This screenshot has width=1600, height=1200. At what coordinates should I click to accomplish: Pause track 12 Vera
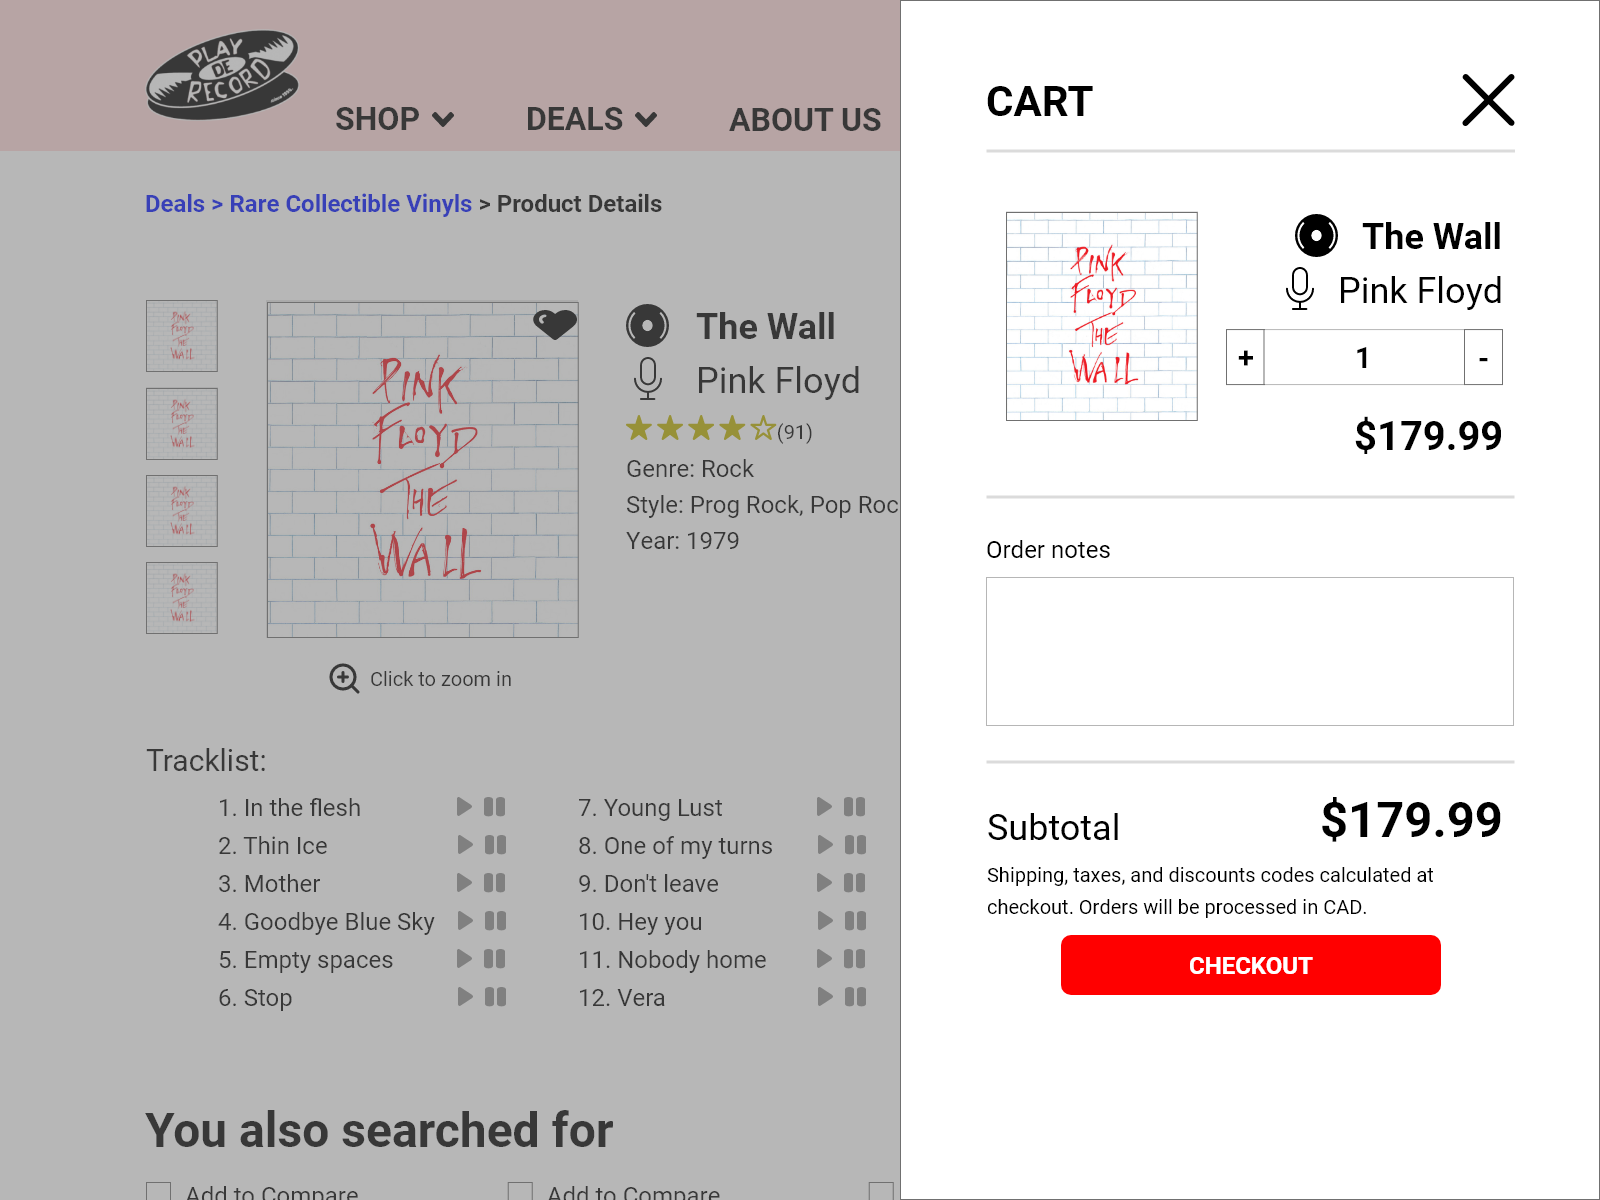click(855, 996)
